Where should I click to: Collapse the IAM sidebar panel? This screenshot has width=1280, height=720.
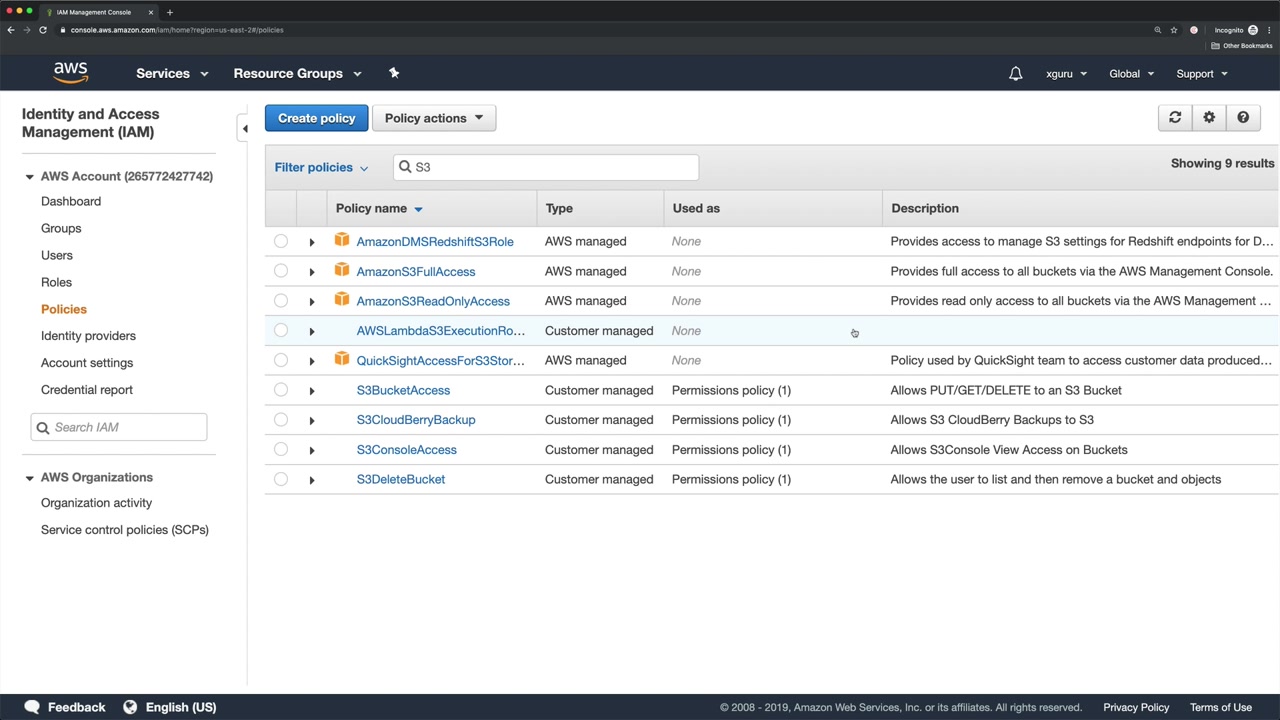pos(244,129)
